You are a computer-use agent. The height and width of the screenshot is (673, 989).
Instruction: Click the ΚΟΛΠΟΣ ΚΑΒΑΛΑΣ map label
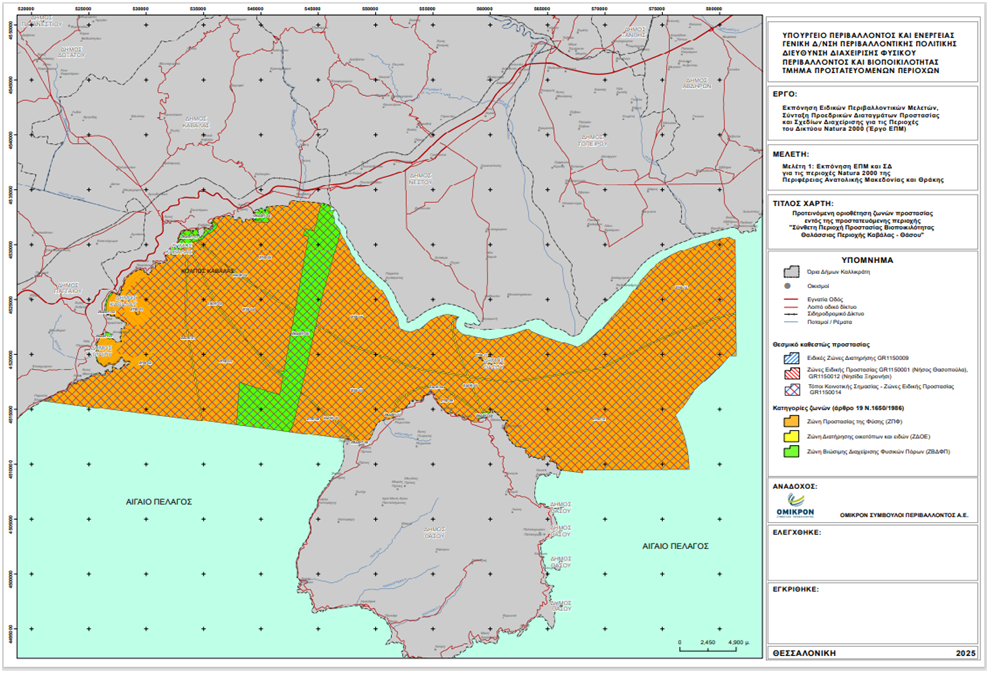point(207,270)
